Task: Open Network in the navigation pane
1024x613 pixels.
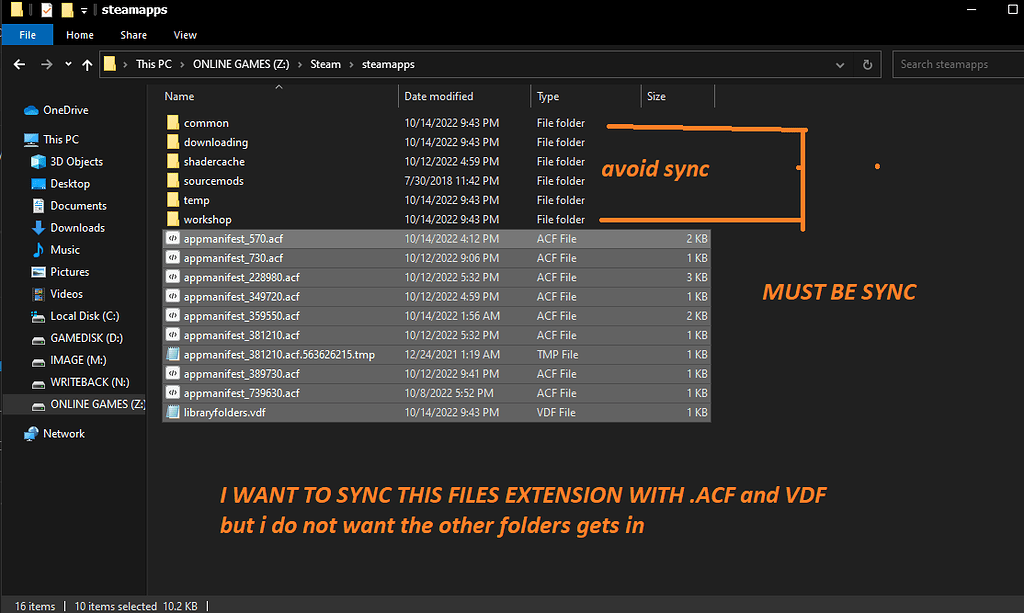Action: [65, 433]
